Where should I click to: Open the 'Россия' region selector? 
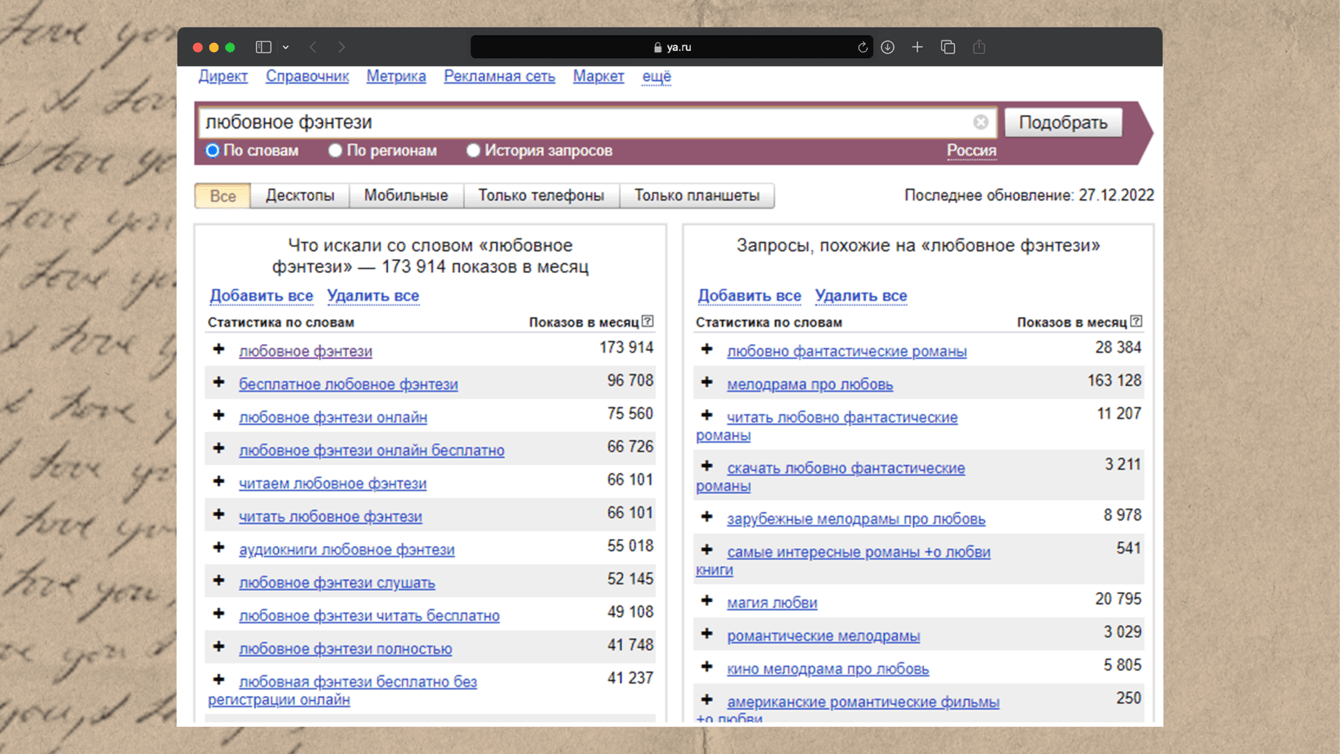point(971,151)
